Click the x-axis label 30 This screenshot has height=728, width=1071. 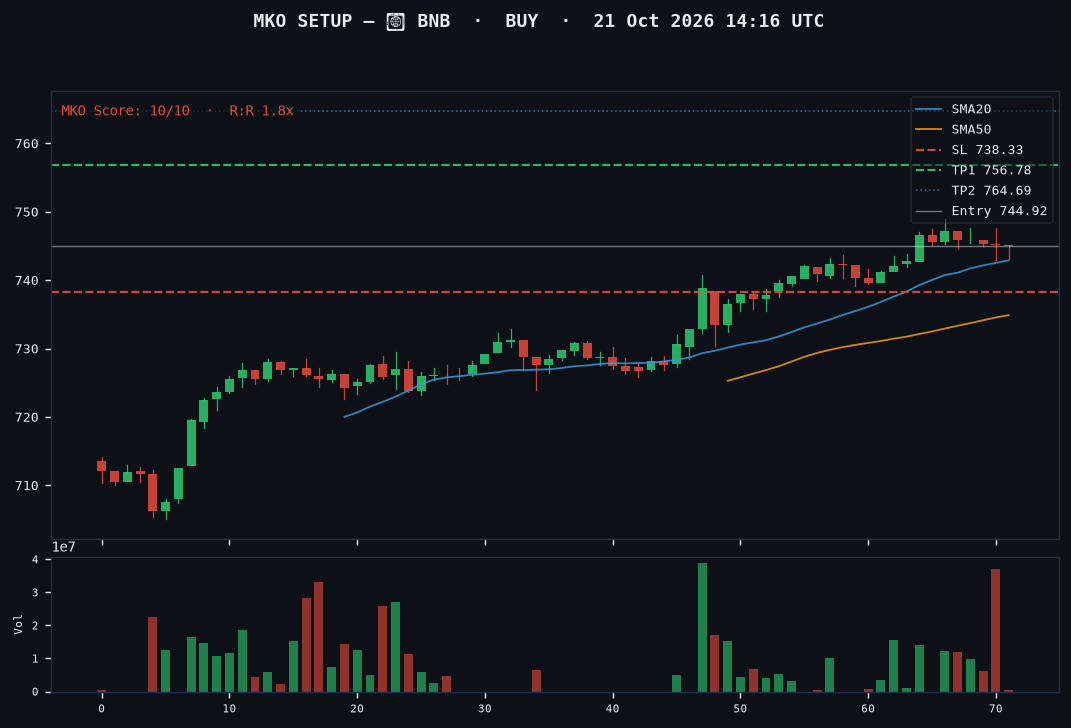pyautogui.click(x=484, y=709)
